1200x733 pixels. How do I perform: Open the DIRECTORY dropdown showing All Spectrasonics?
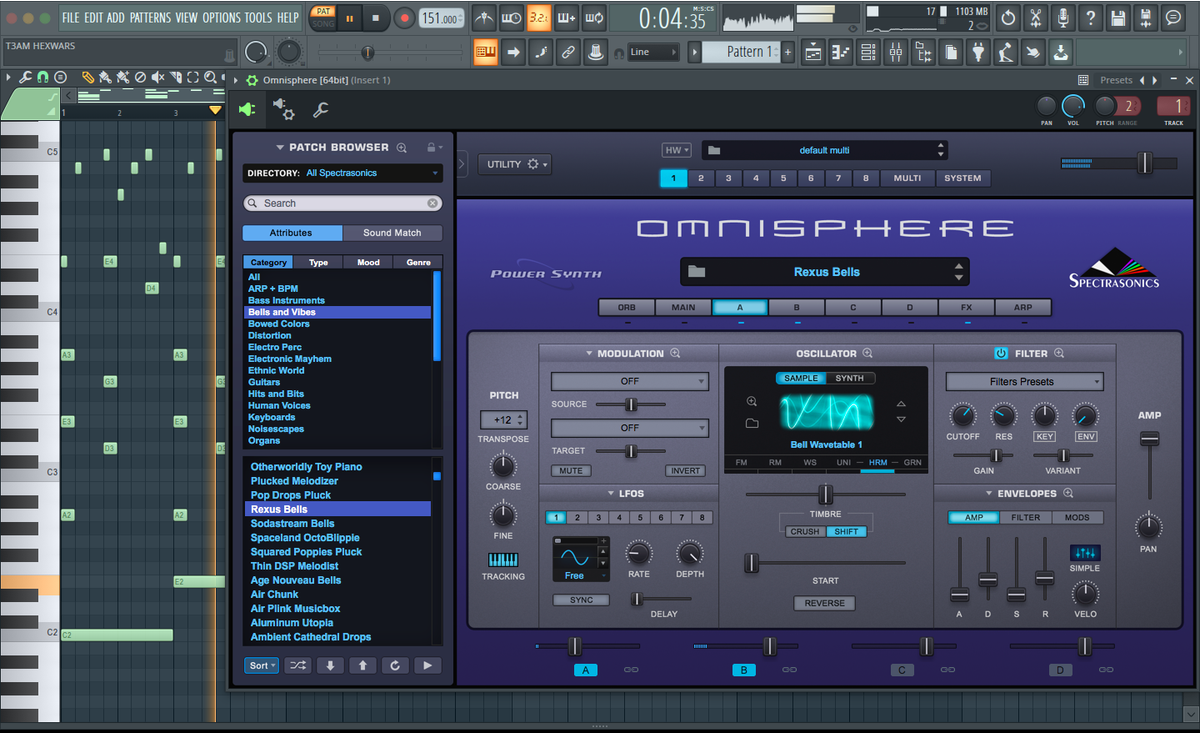coord(343,173)
